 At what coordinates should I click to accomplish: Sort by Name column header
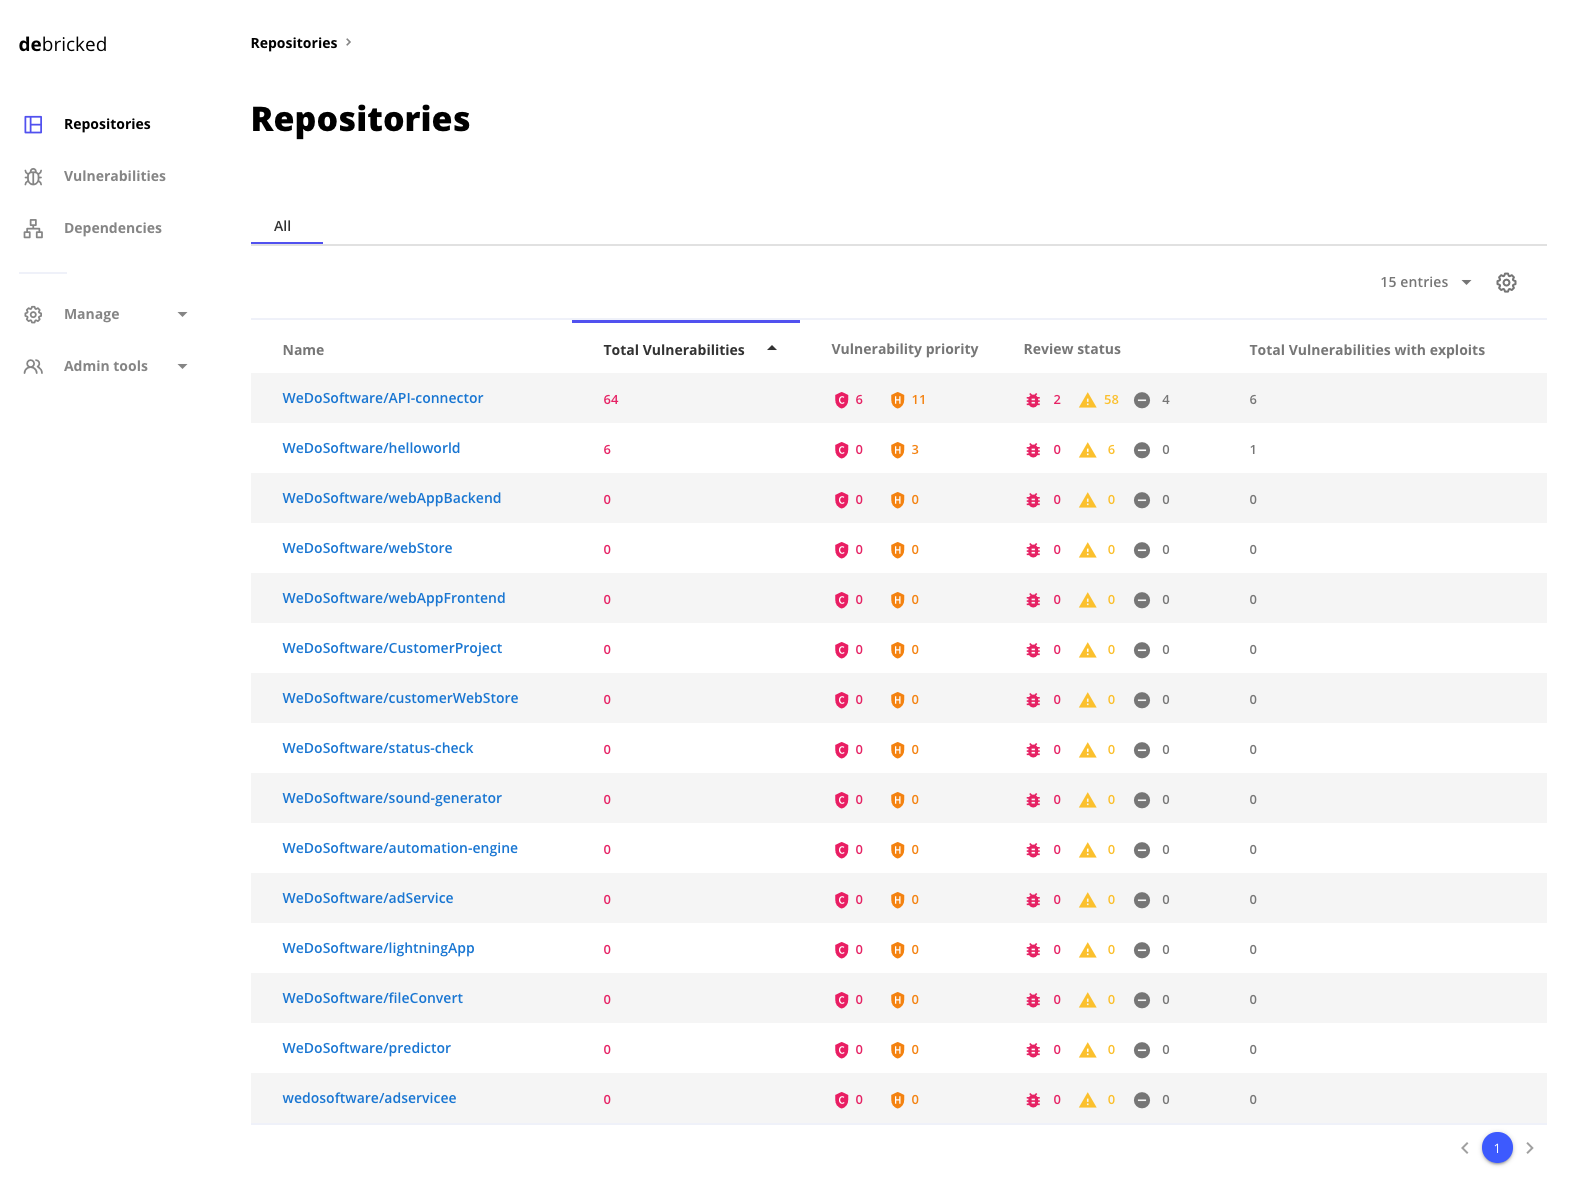(x=303, y=350)
